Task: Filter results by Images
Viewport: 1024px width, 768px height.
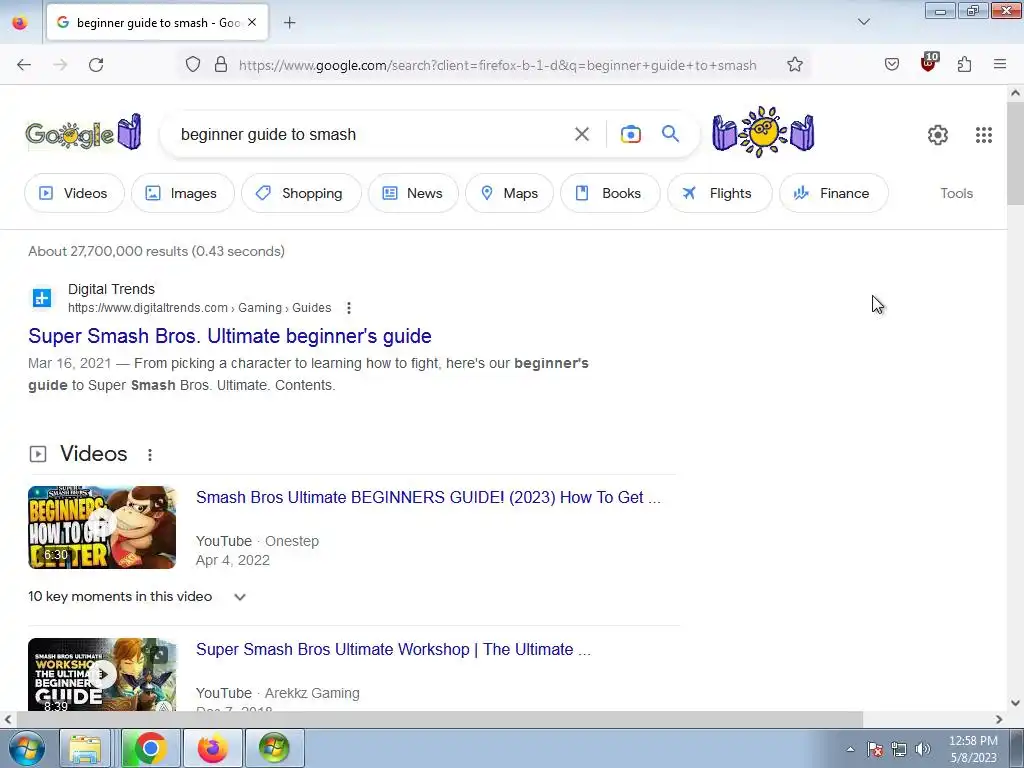Action: tap(182, 193)
